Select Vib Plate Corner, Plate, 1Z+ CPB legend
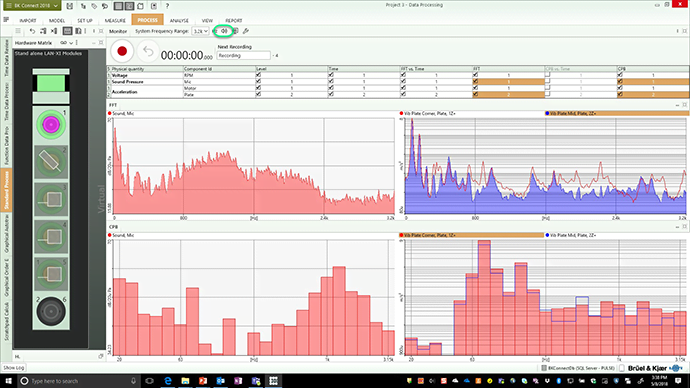690x388 pixels. (x=471, y=235)
